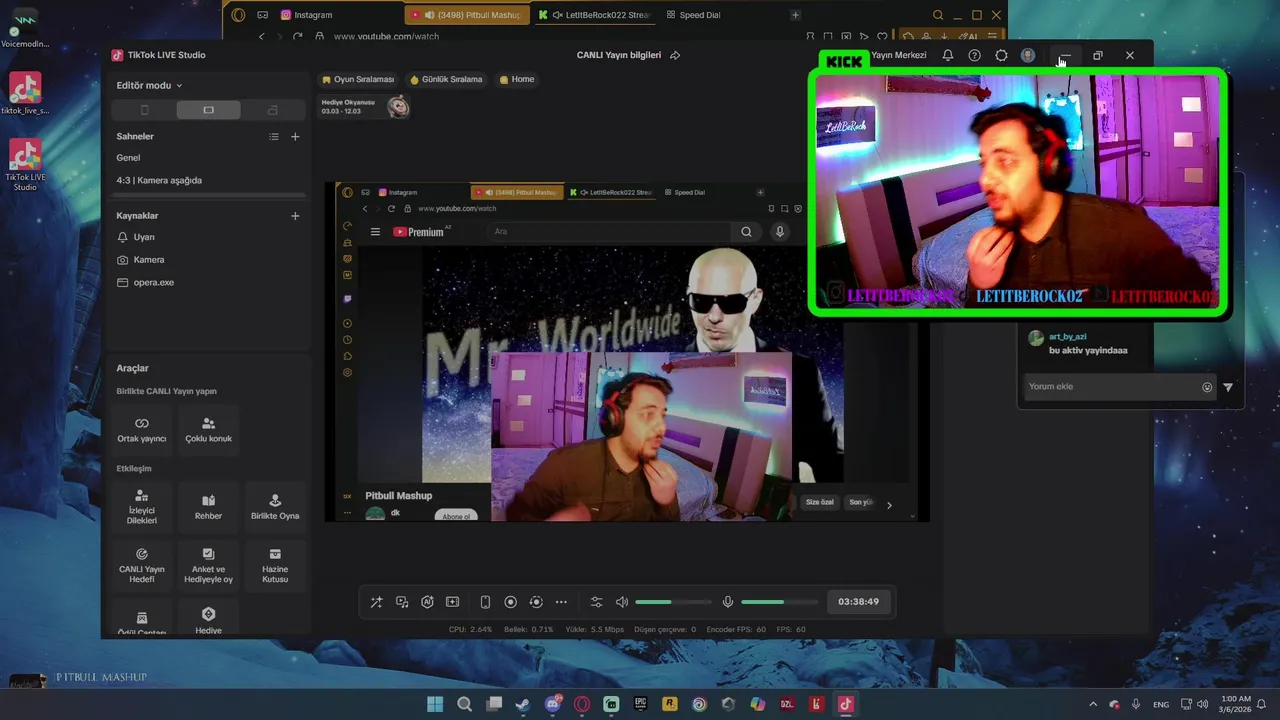Mute the microphone icon in bottom toolbar
Image resolution: width=1280 pixels, height=720 pixels.
click(x=728, y=602)
